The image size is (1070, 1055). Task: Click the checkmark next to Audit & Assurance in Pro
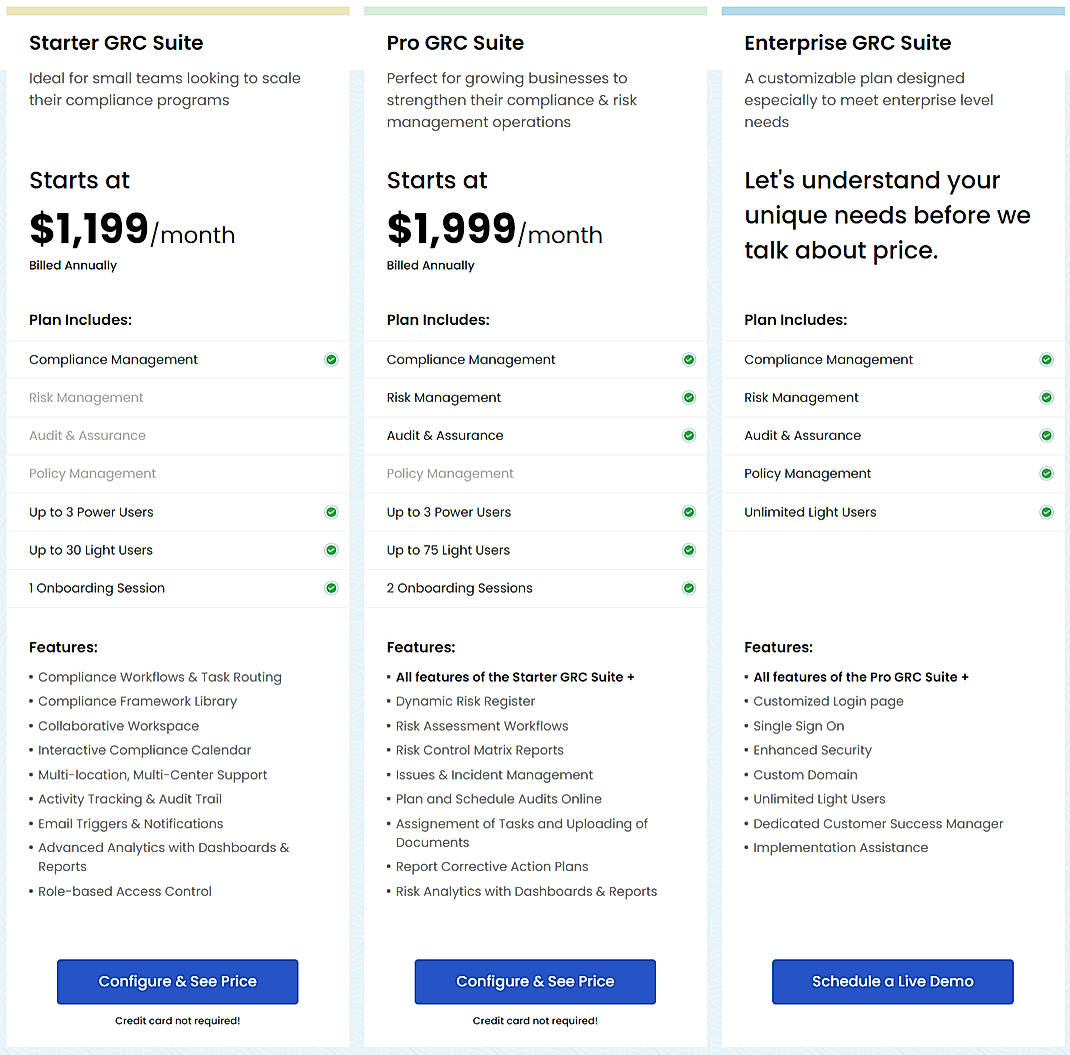pyautogui.click(x=688, y=435)
